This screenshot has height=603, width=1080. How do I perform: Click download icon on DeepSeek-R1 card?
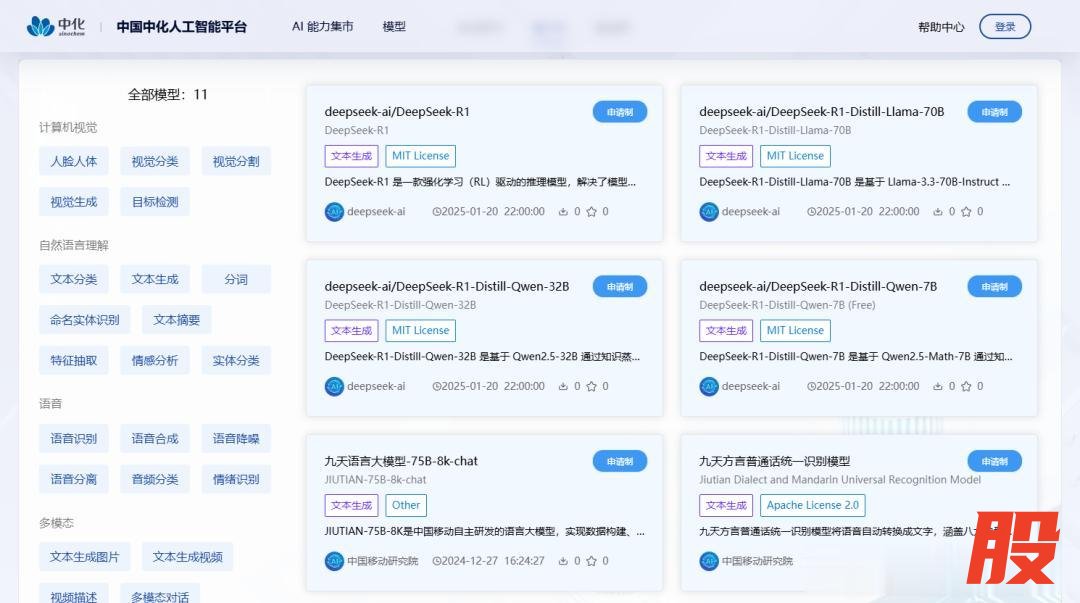tap(563, 212)
